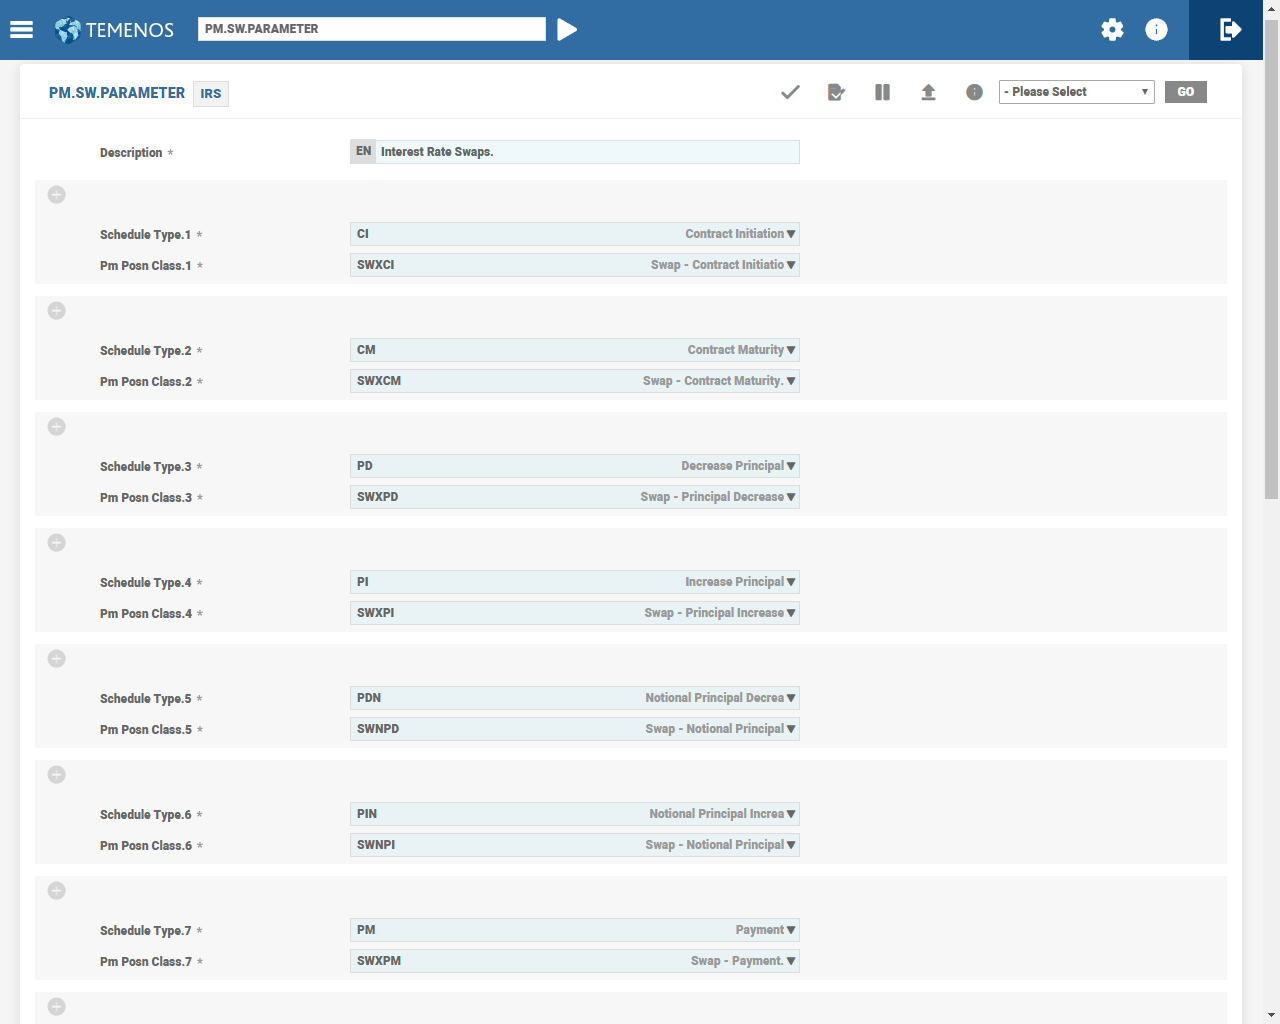Add a multi-value set above Schedule Type.1
Viewport: 1280px width, 1024px height.
(x=57, y=195)
